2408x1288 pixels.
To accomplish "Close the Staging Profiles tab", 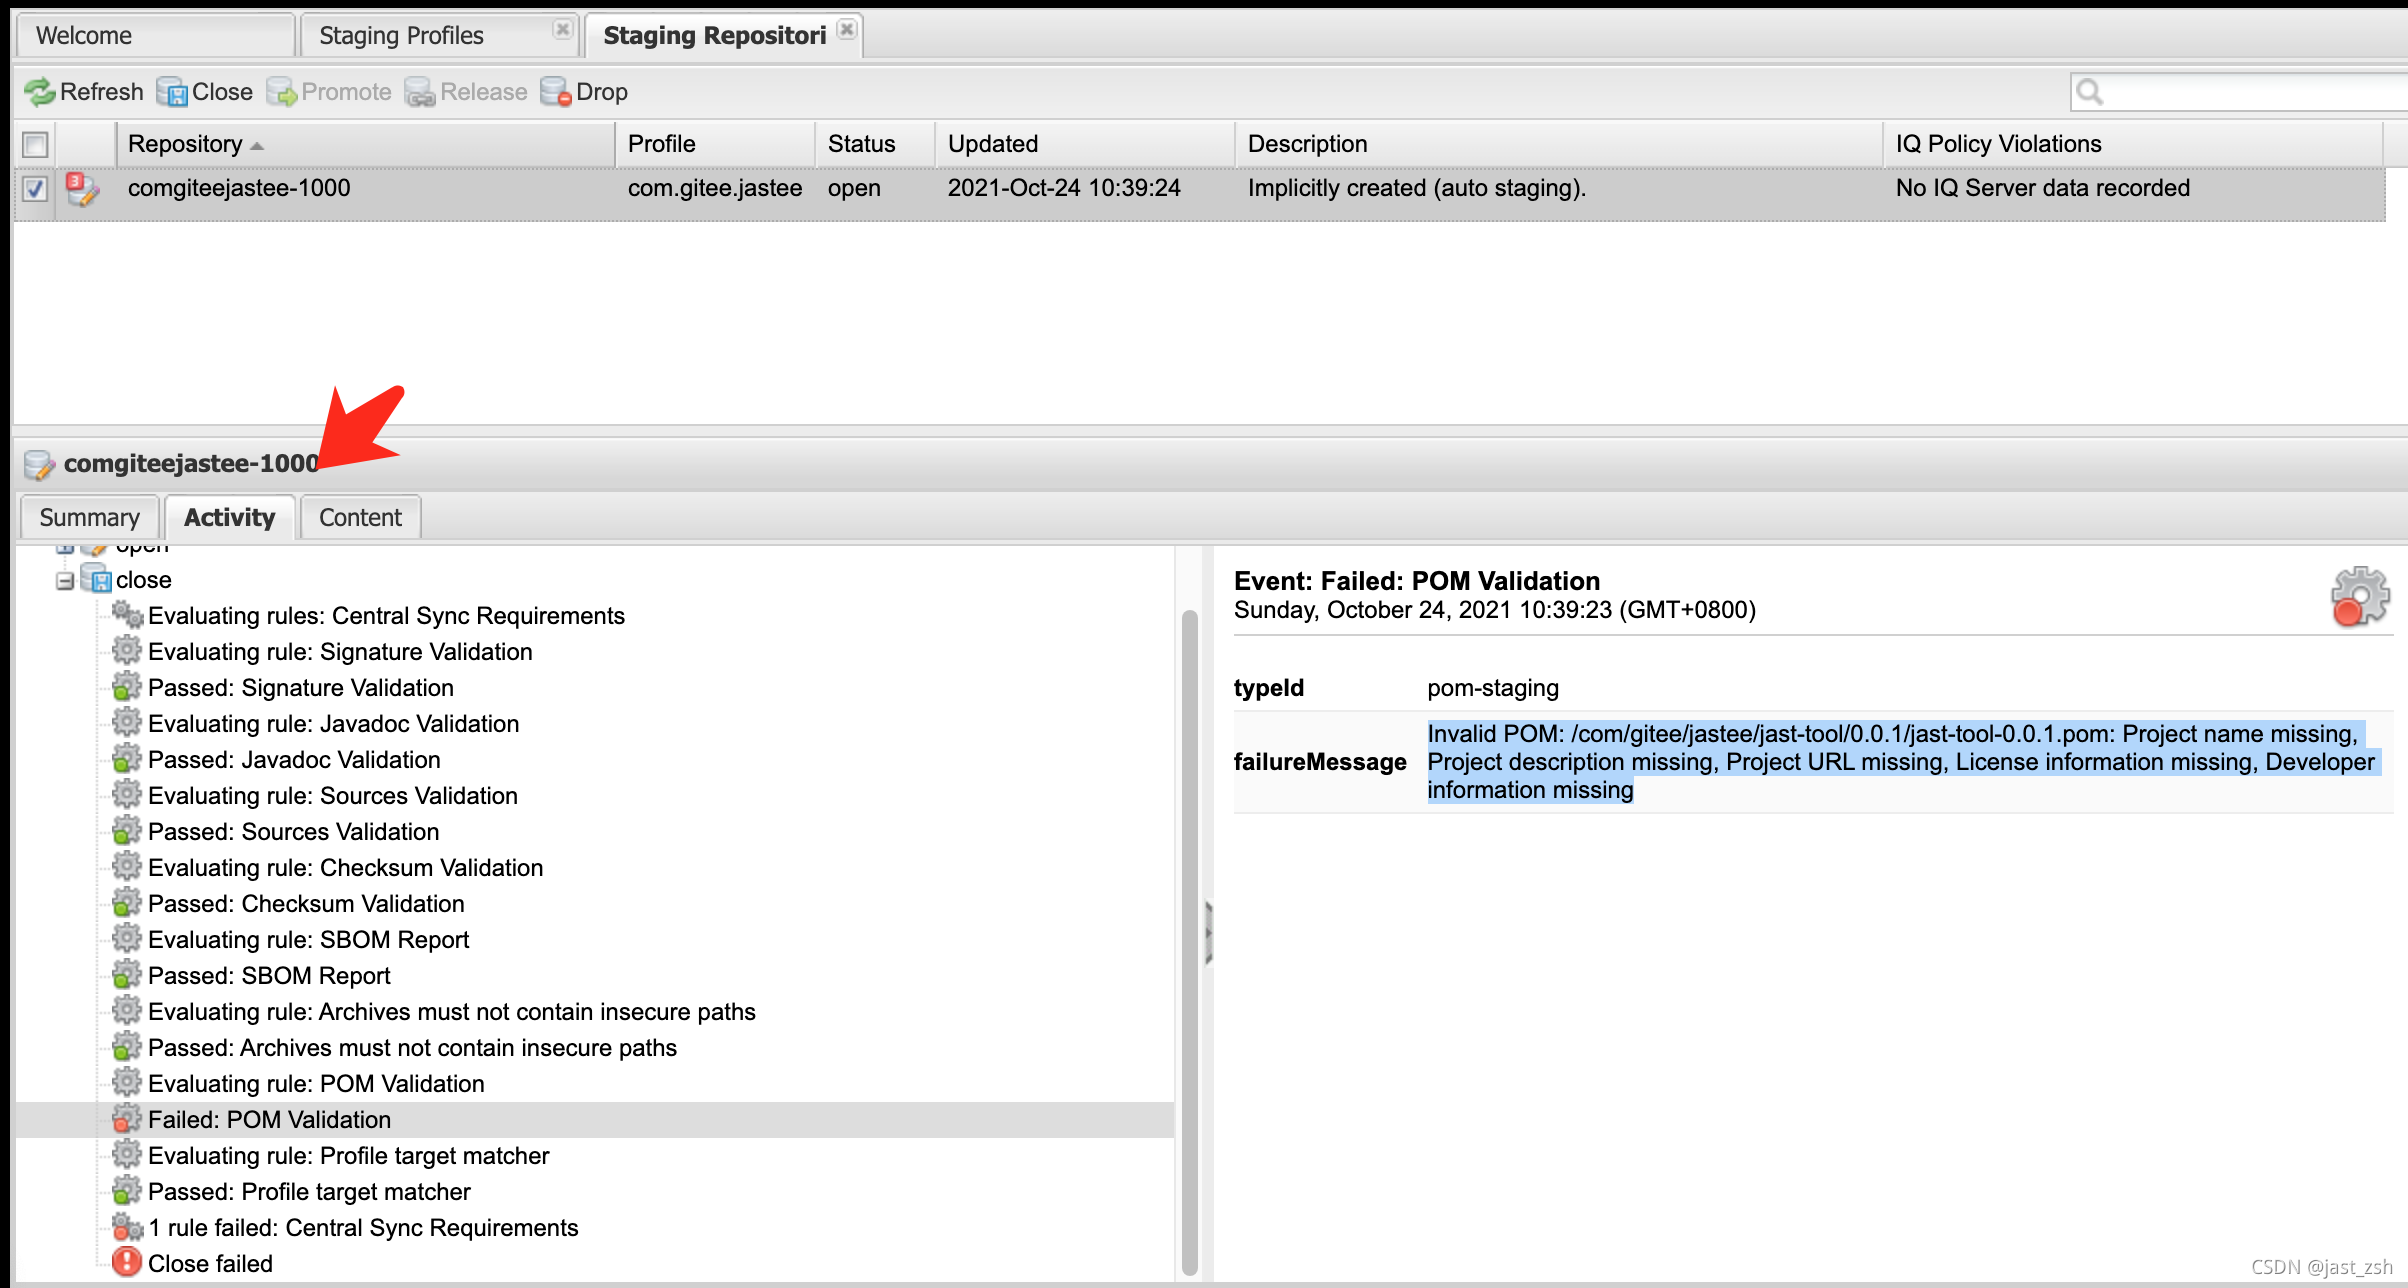I will (x=563, y=29).
